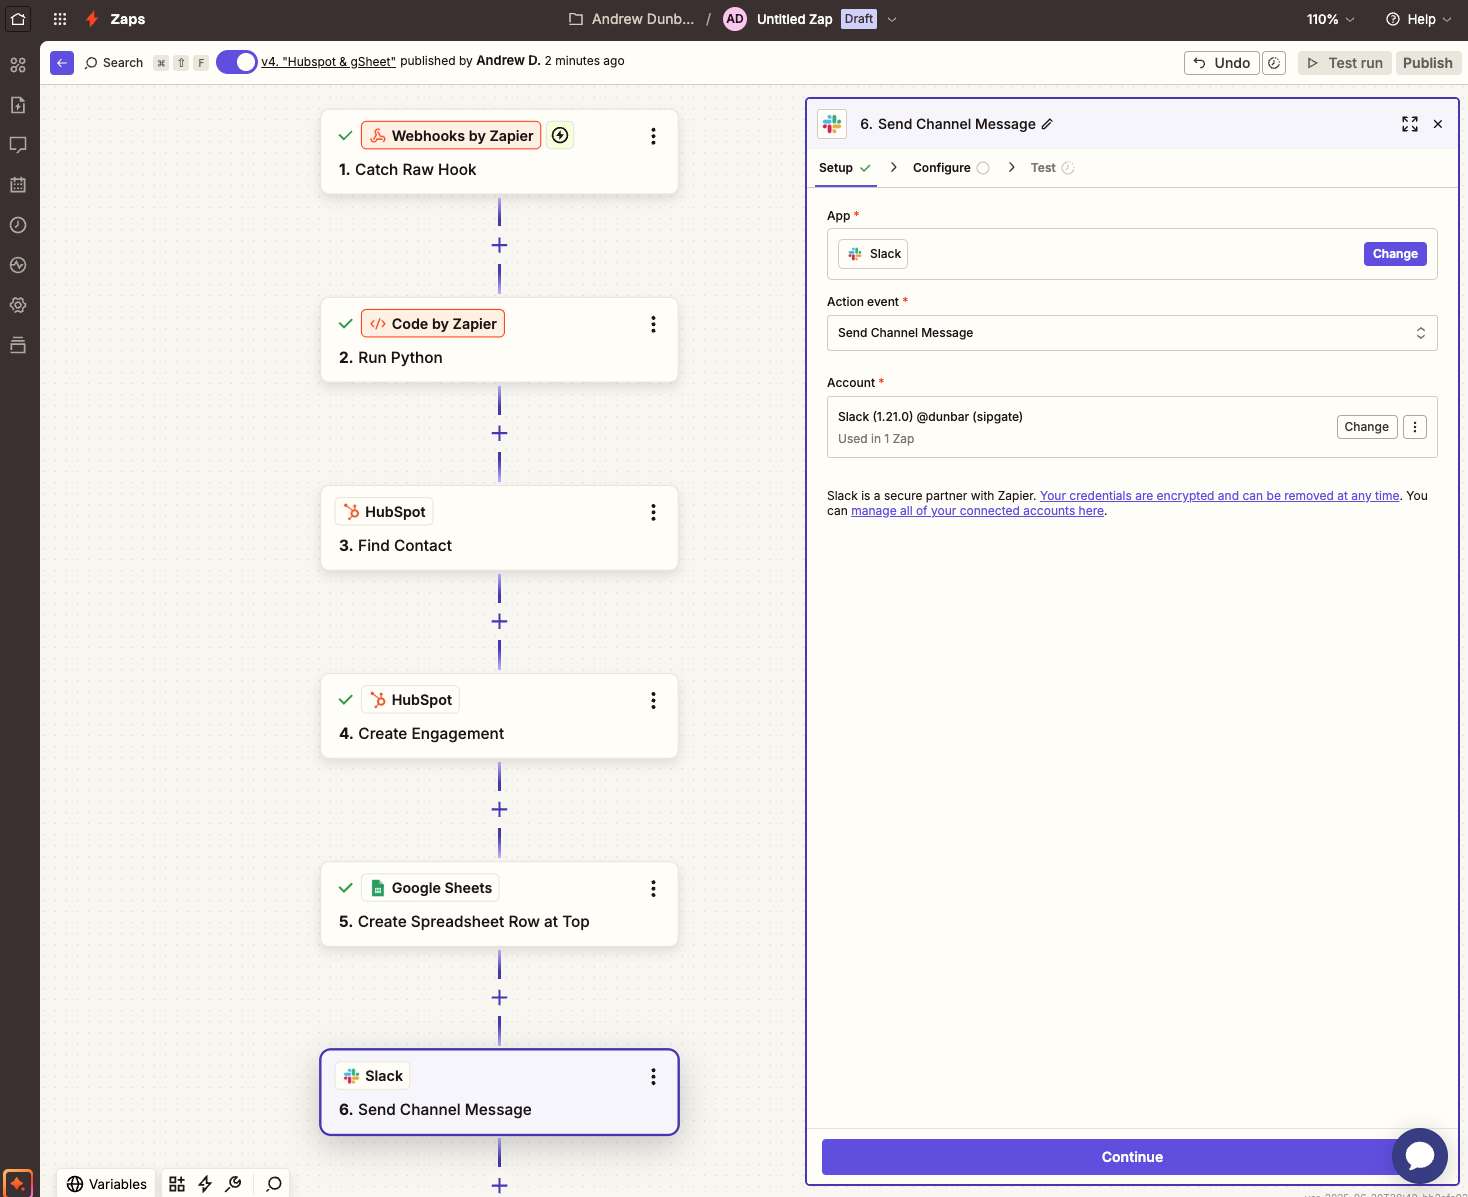Add a step after Create Spreadsheet Row
The image size is (1468, 1197).
499,997
